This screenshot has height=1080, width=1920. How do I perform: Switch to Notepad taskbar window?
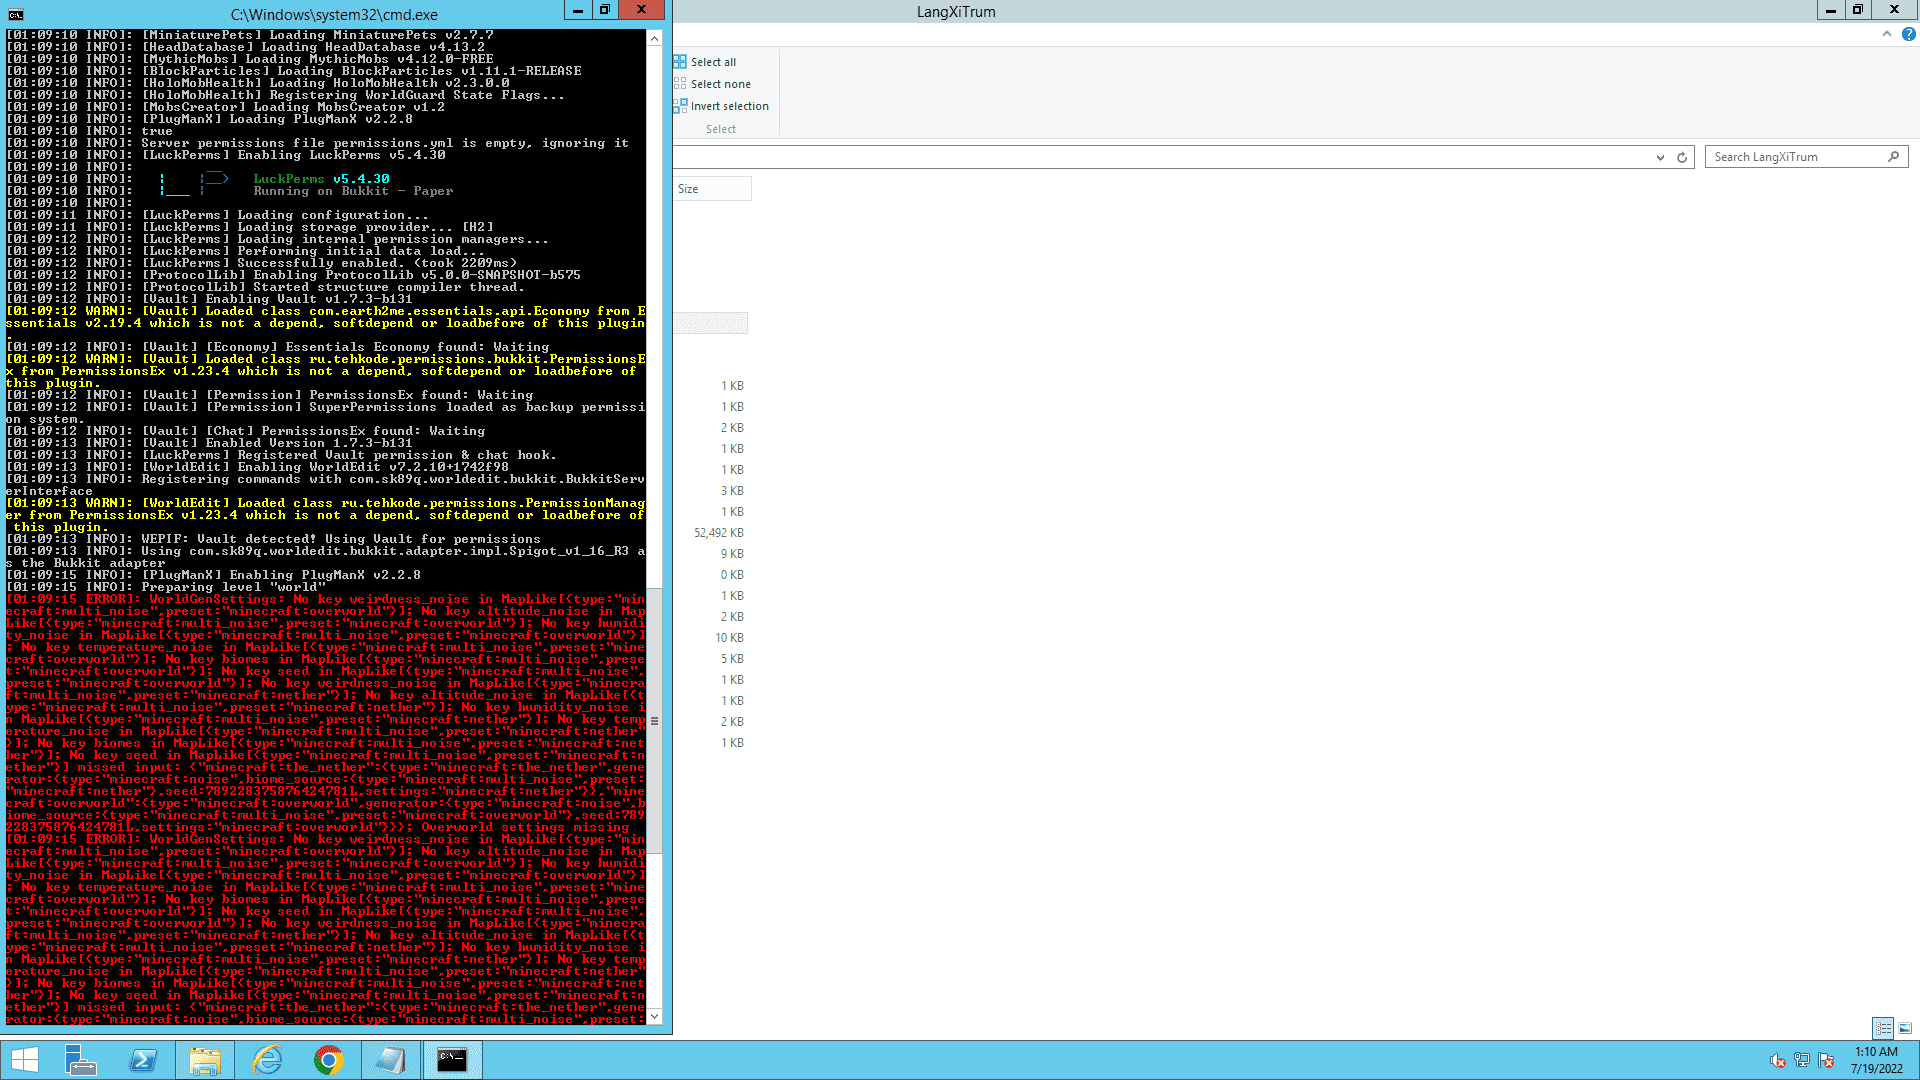point(390,1060)
